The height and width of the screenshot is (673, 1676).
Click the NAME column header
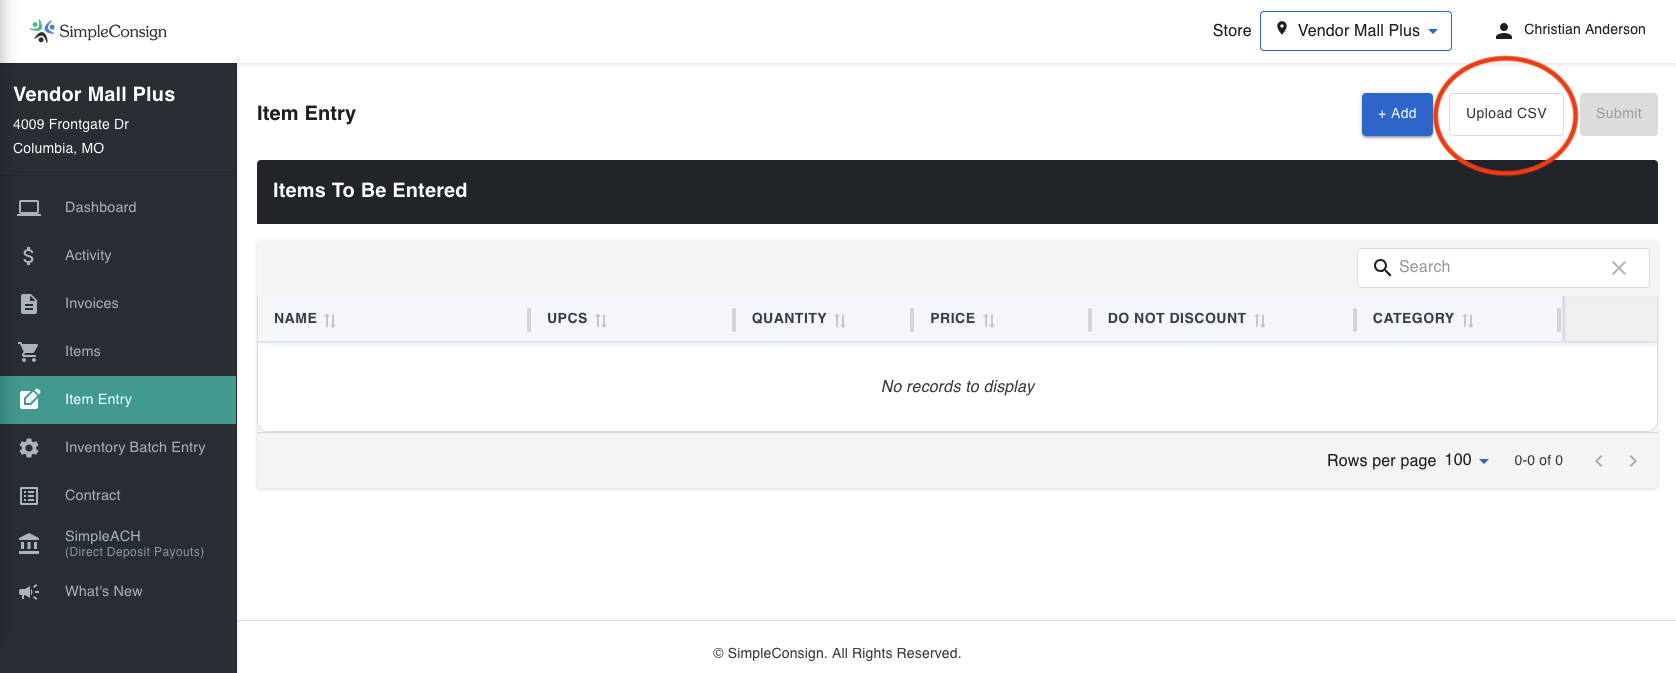tap(295, 319)
